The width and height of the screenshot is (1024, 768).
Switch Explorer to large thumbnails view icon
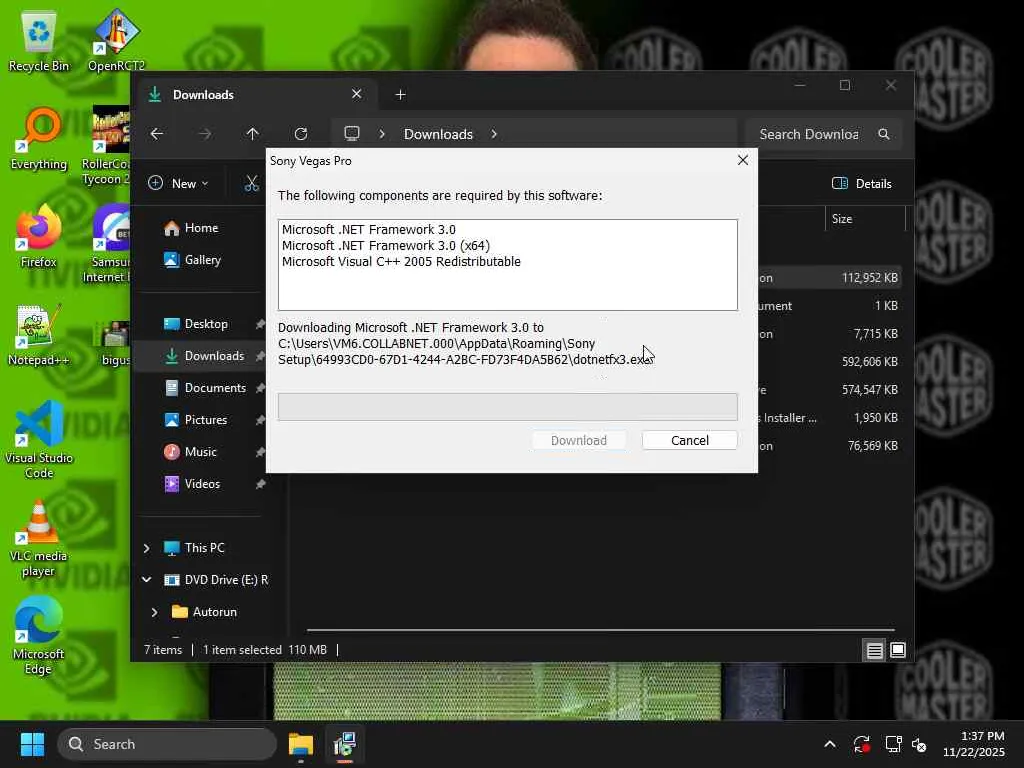coord(898,650)
